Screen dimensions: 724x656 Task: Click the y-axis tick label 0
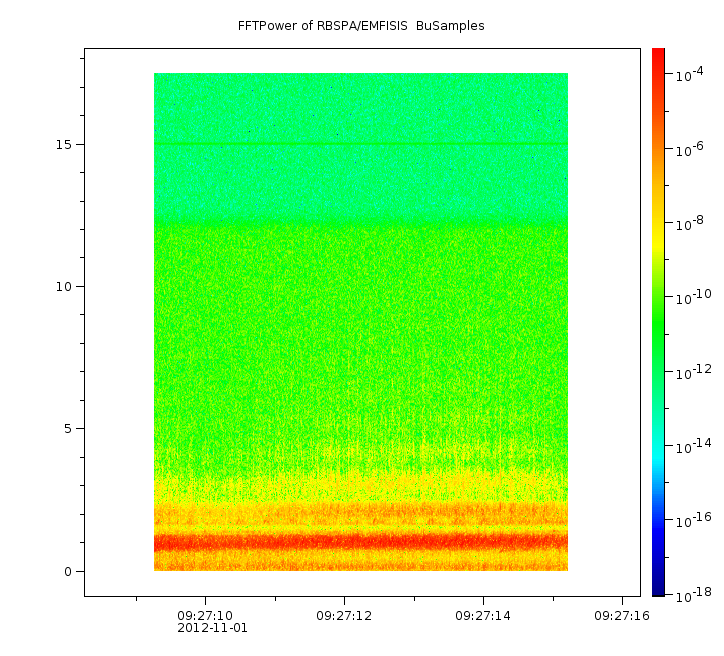coord(66,571)
